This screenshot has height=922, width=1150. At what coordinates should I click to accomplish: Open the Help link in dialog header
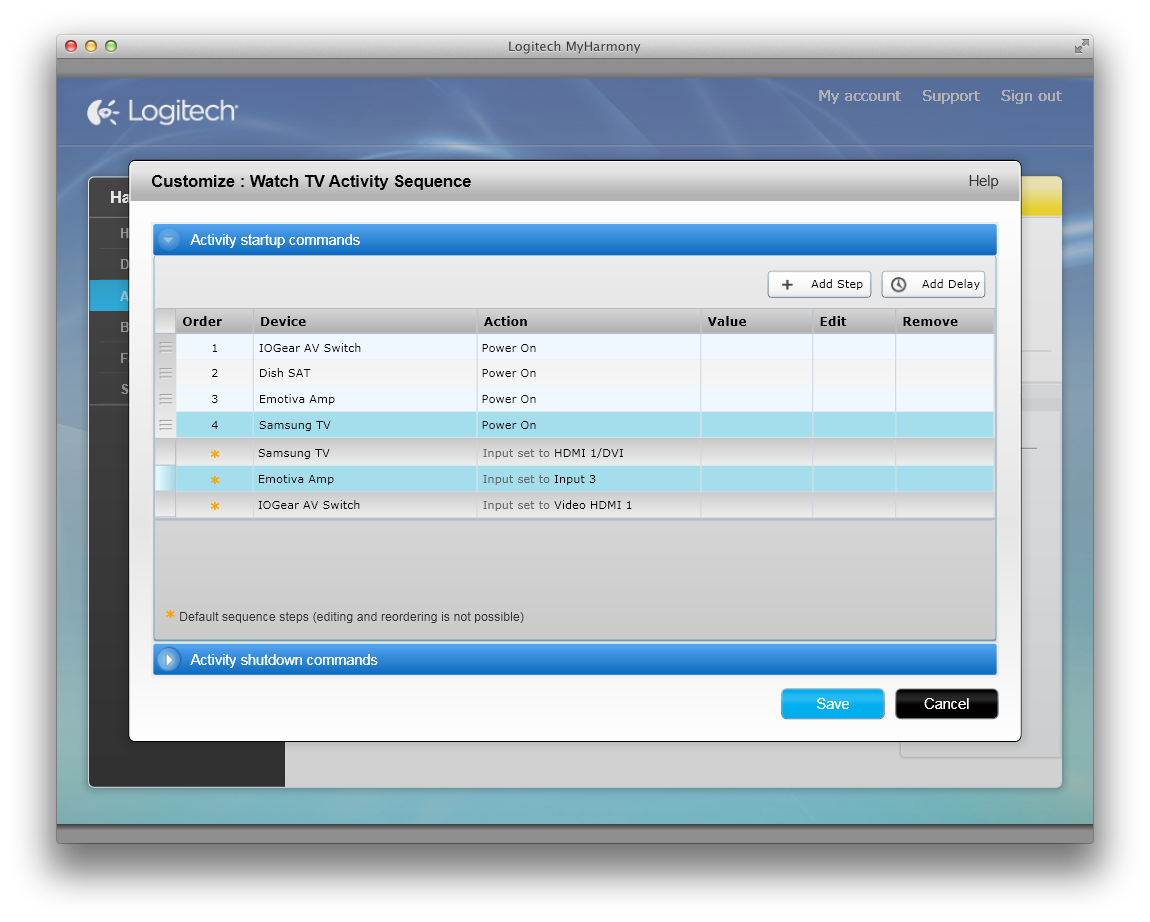coord(982,181)
